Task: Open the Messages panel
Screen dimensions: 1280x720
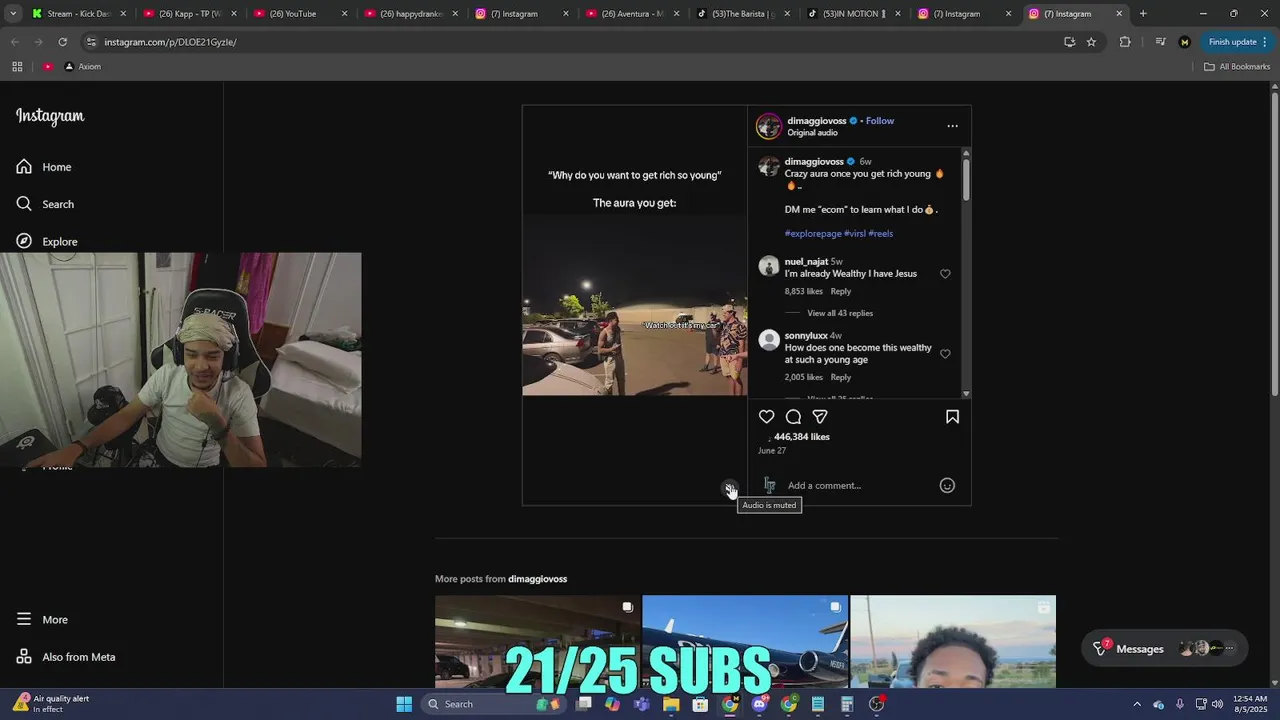Action: 1164,649
